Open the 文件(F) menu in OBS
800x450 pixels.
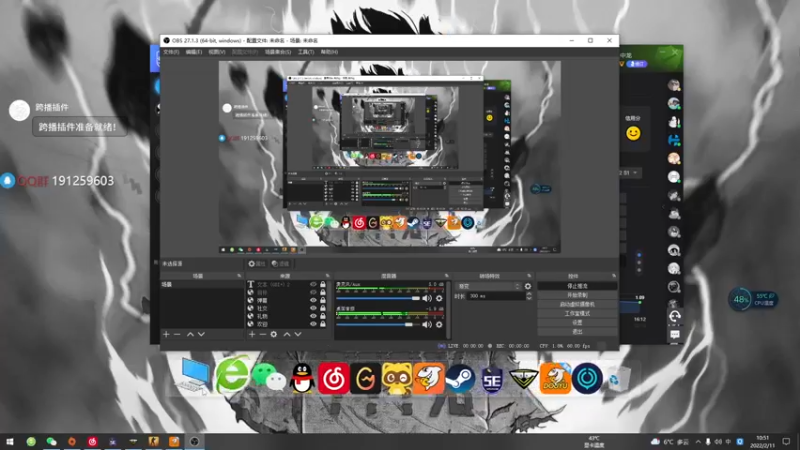(x=171, y=52)
